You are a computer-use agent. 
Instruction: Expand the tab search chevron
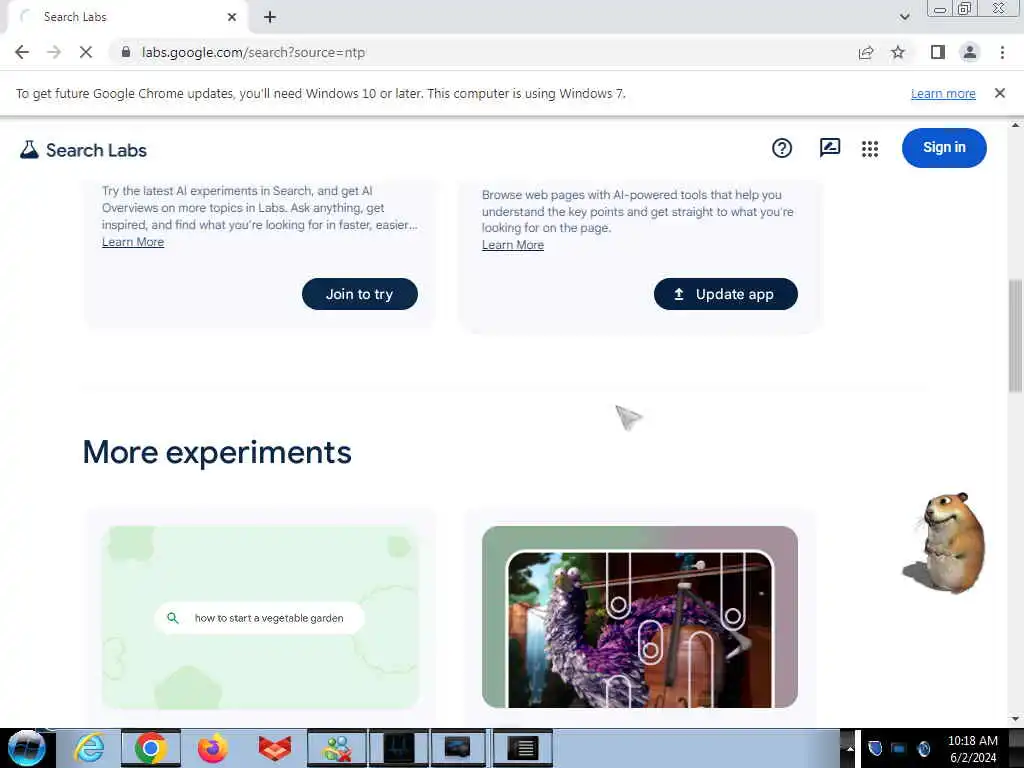(904, 17)
